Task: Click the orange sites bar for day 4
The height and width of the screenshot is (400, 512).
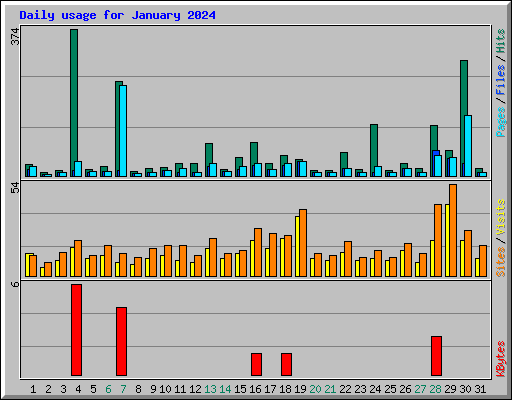Action: (78, 258)
